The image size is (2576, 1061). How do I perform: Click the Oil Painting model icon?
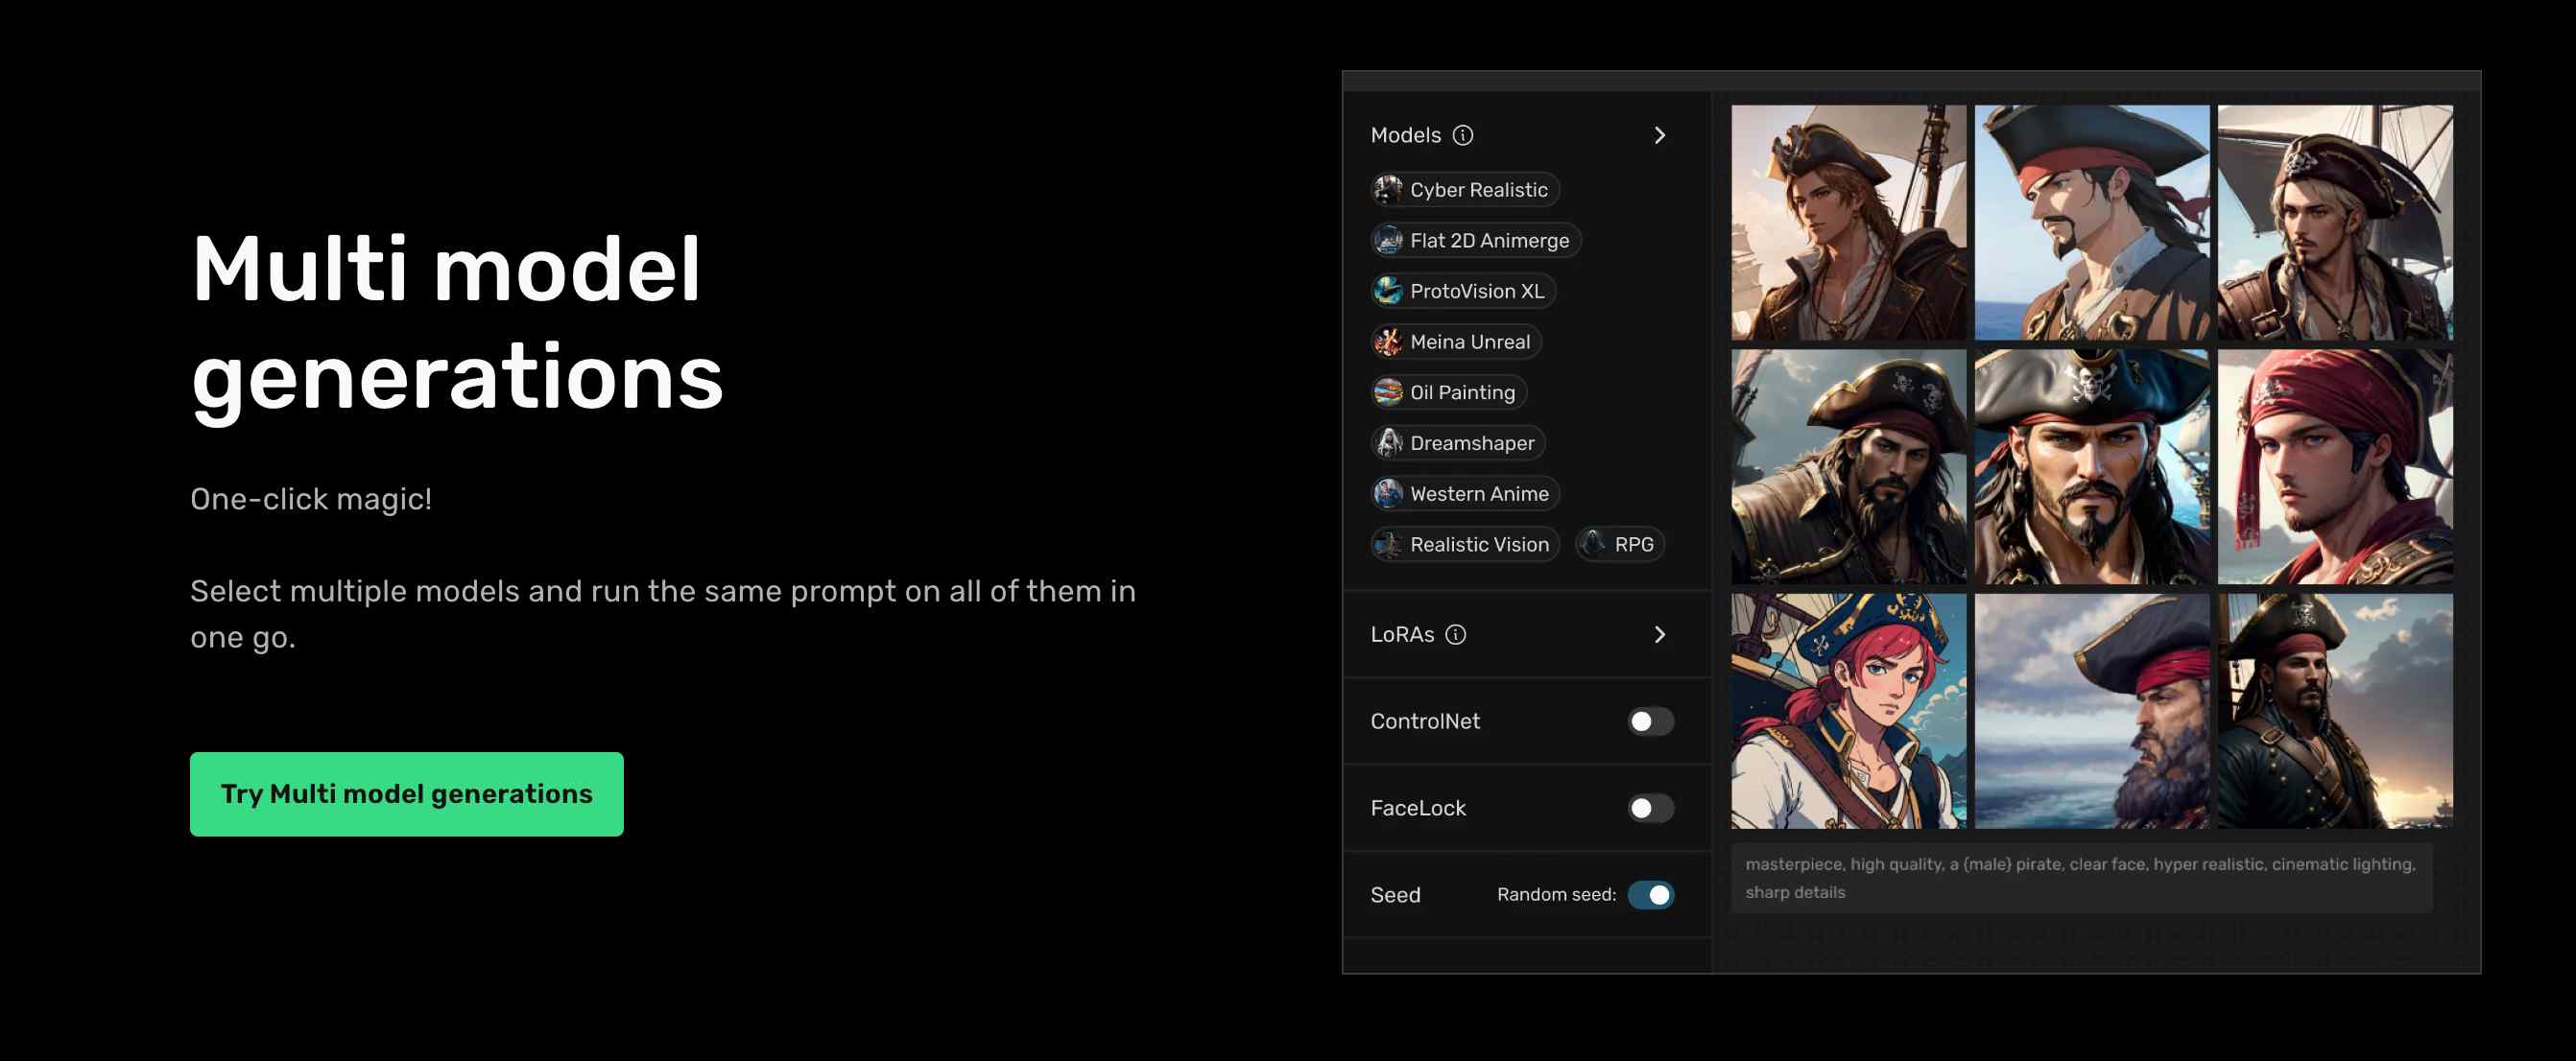1388,392
